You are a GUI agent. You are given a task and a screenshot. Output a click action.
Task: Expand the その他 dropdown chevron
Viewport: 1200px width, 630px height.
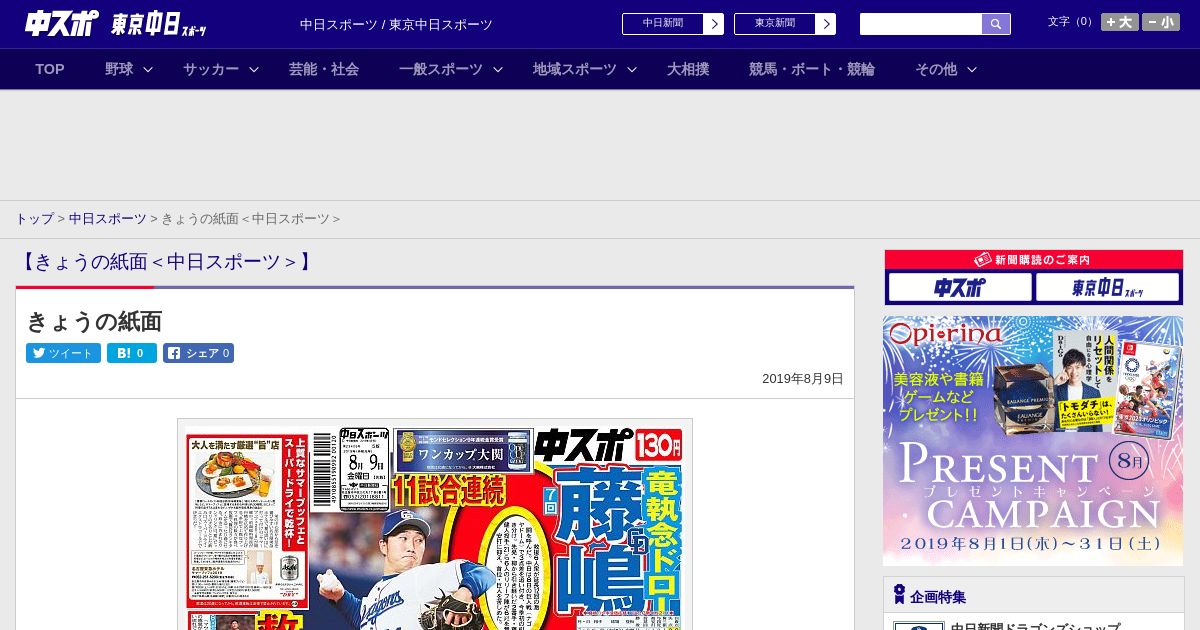click(x=972, y=70)
